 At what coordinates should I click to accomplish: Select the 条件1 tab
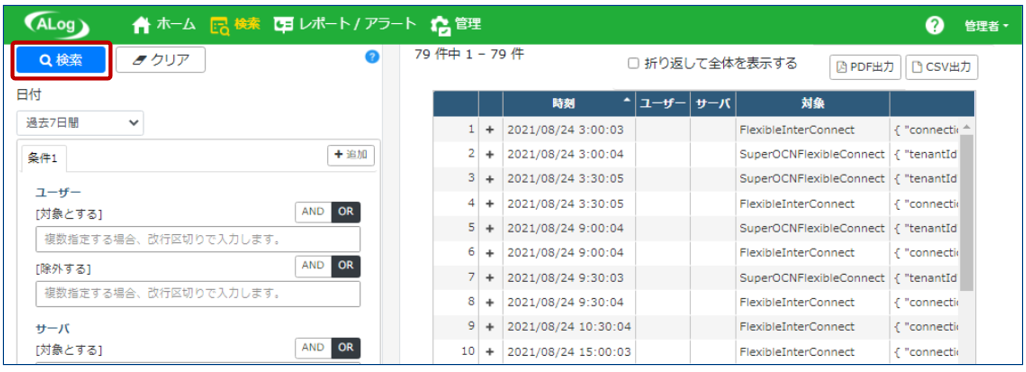[x=44, y=159]
